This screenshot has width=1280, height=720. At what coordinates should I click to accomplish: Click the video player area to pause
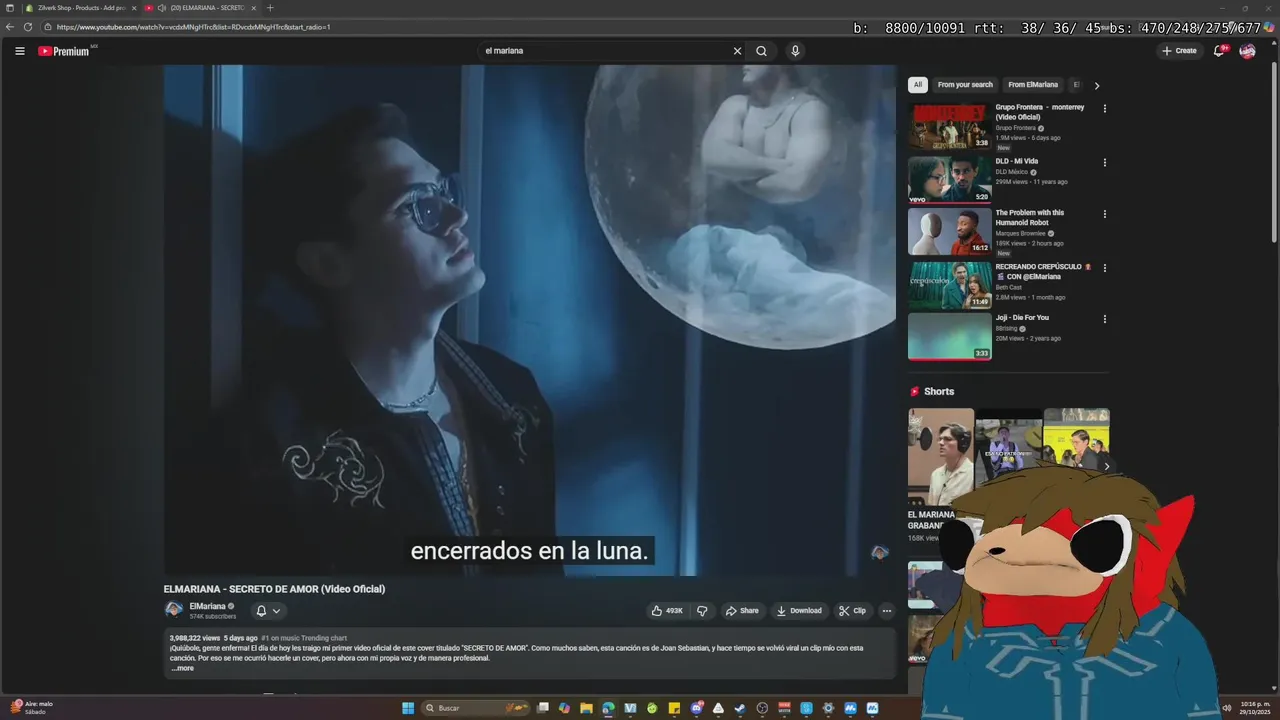coord(530,320)
